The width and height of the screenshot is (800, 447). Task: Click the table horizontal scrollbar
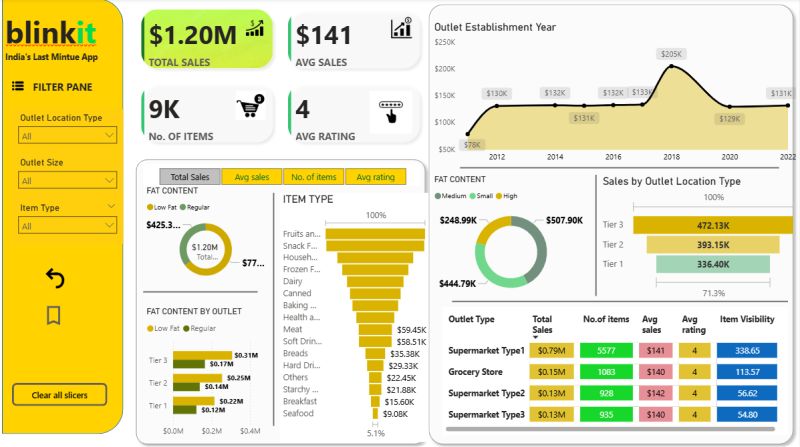(x=610, y=429)
